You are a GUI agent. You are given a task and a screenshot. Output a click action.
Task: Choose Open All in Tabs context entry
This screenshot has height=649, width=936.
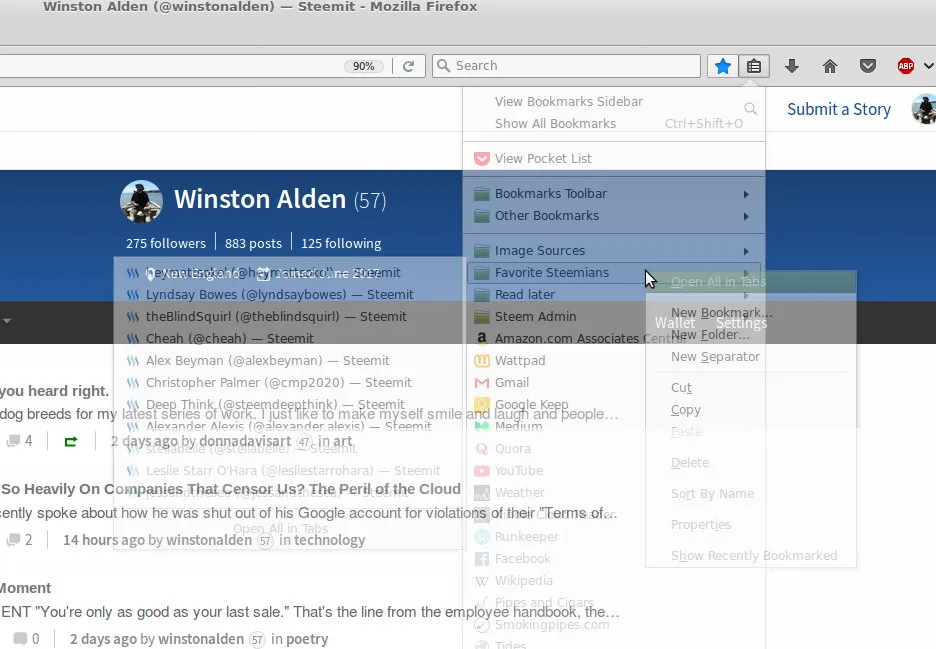[x=751, y=282]
